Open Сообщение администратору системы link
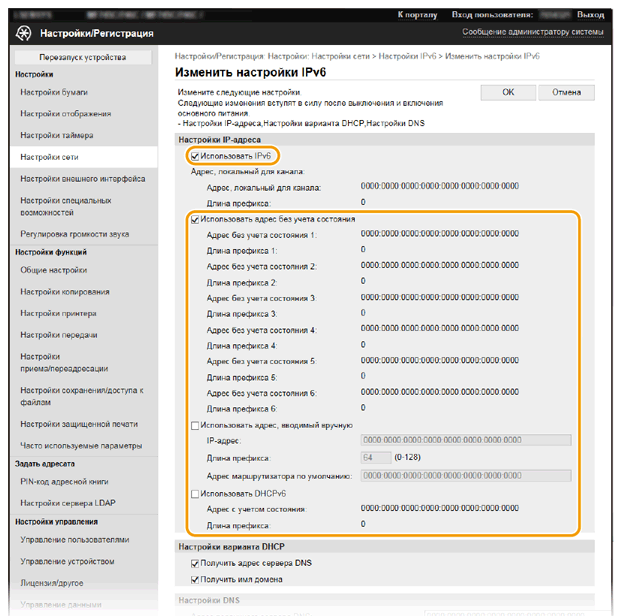The width and height of the screenshot is (621, 616). [532, 32]
